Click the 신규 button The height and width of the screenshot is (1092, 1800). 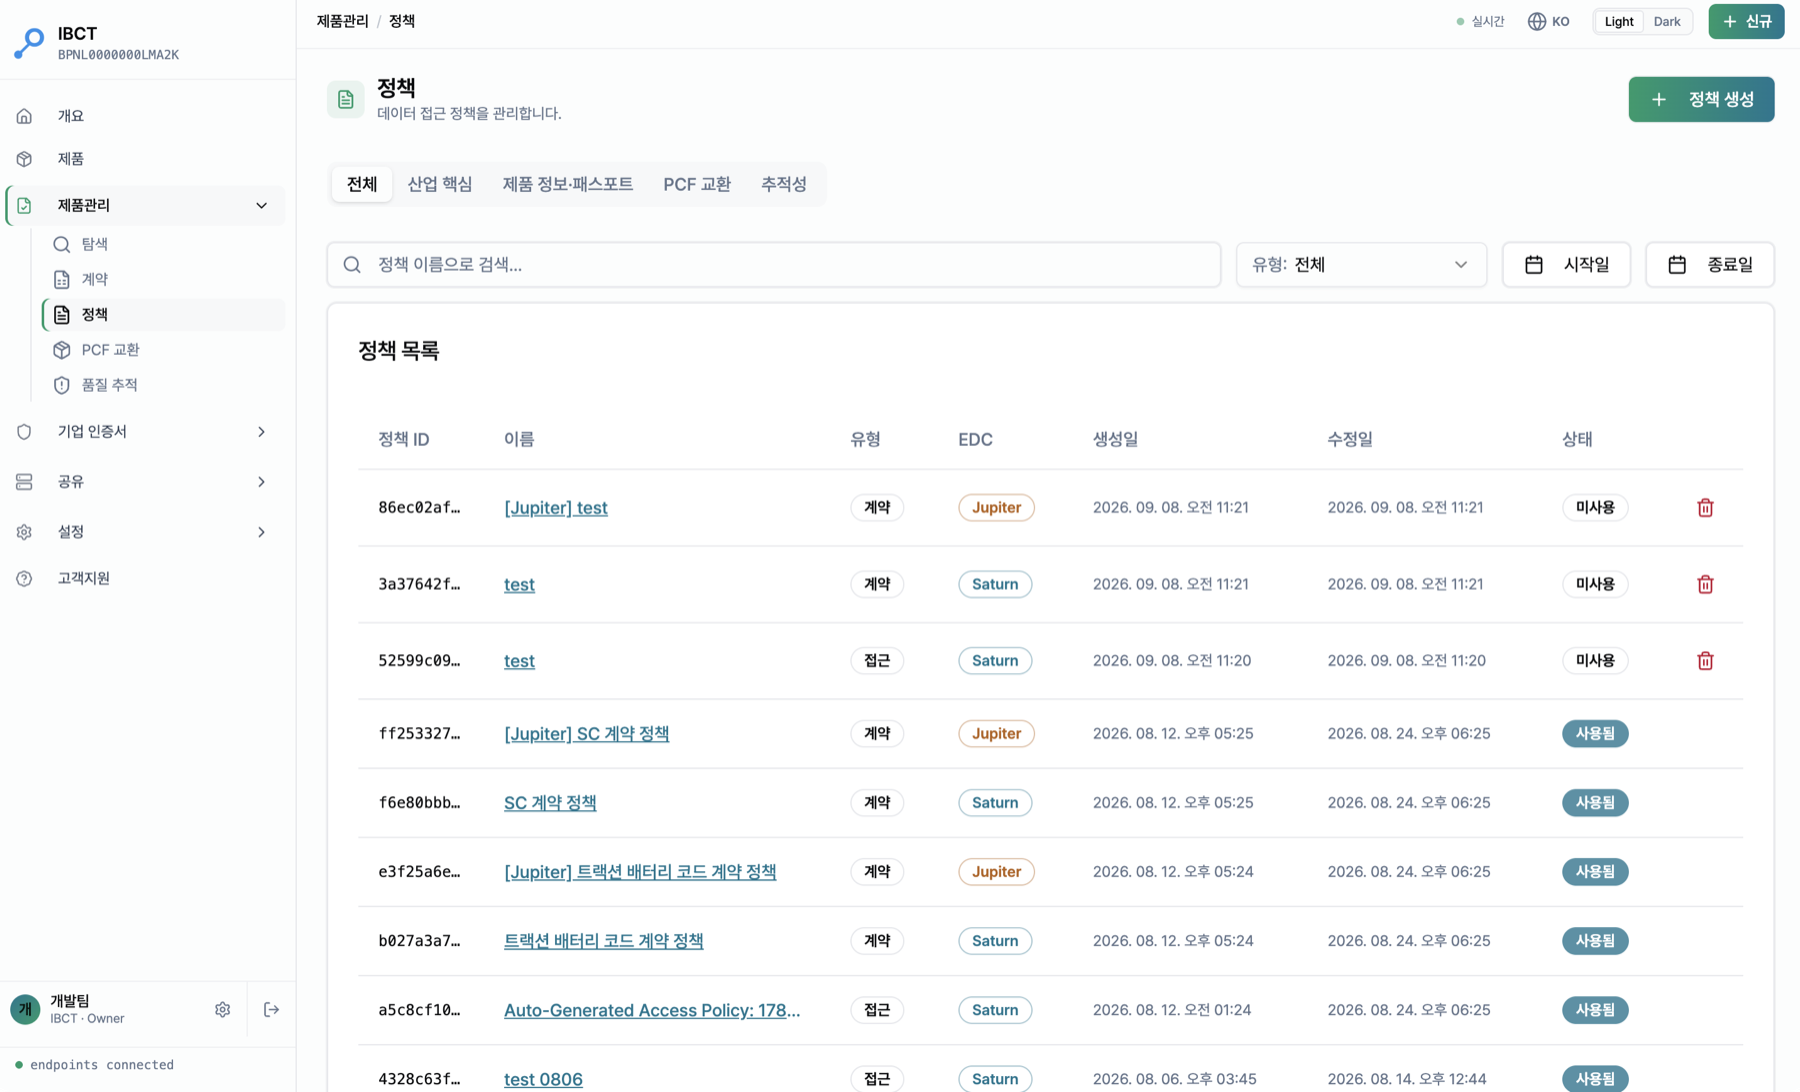point(1746,21)
